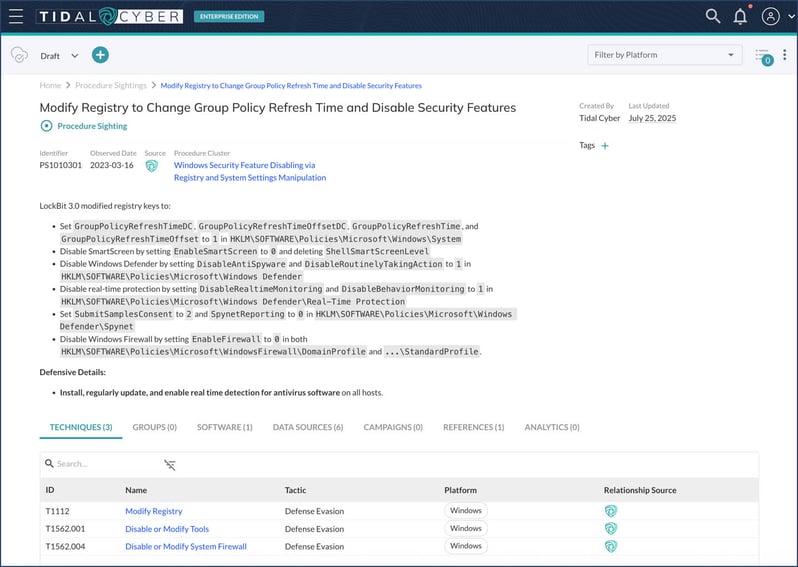Click relationship source icon for T1562.001
This screenshot has width=798, height=567.
pos(611,528)
